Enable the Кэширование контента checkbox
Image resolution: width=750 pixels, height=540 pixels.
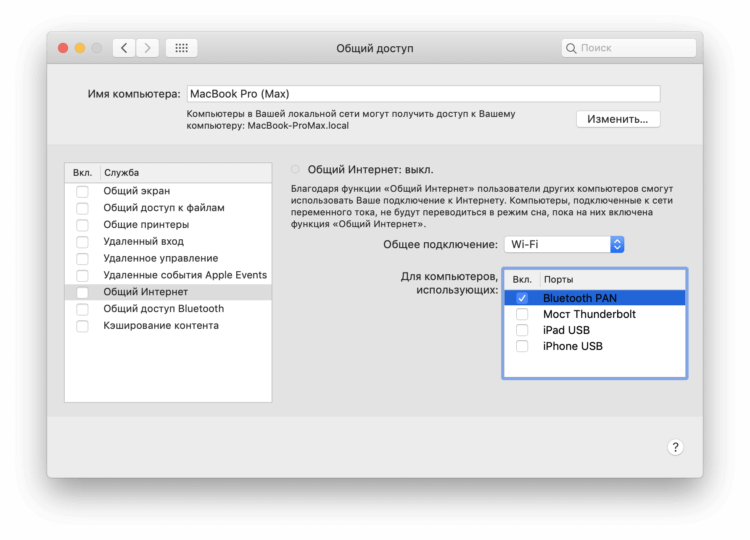82,326
